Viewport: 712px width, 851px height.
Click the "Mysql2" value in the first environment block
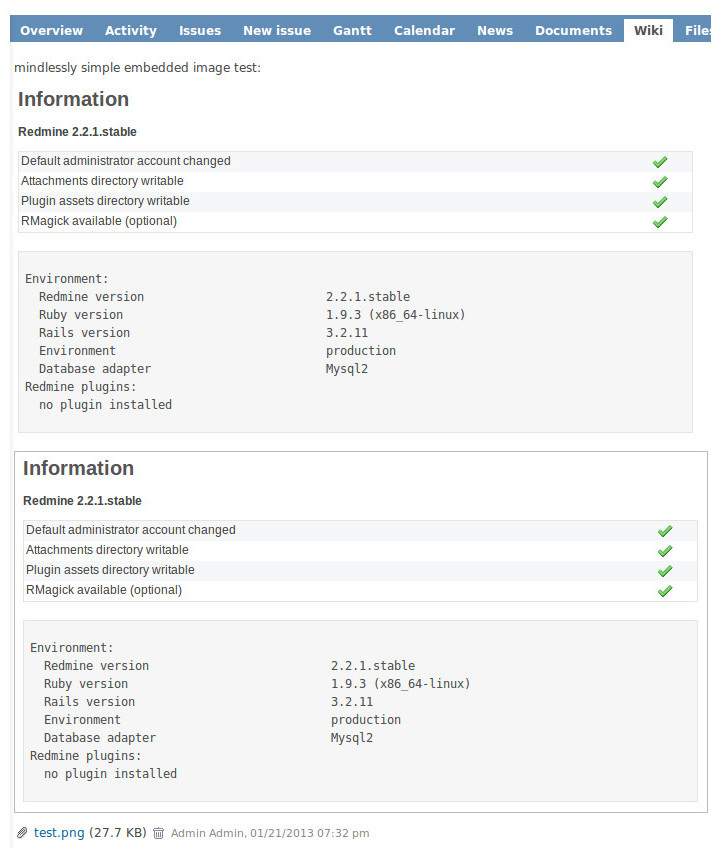point(347,369)
